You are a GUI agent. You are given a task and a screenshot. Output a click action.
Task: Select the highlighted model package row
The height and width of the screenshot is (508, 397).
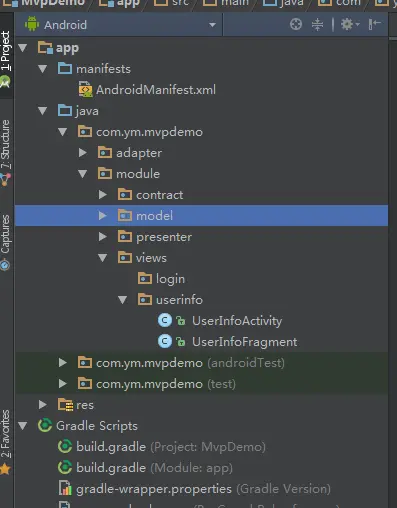tap(201, 216)
